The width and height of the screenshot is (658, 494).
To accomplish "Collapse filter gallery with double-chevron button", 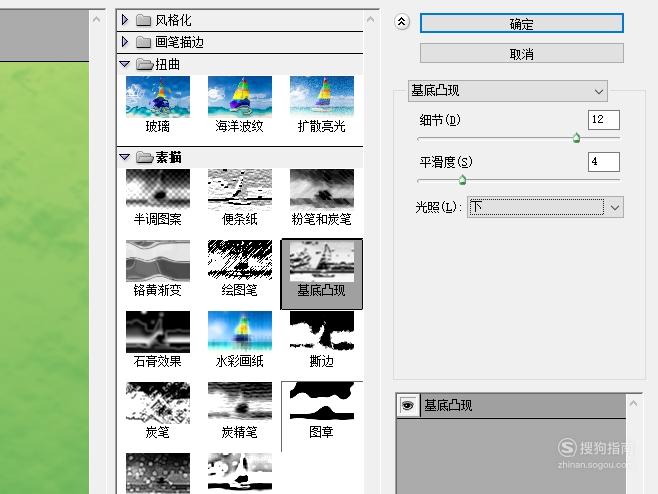I will tap(402, 21).
